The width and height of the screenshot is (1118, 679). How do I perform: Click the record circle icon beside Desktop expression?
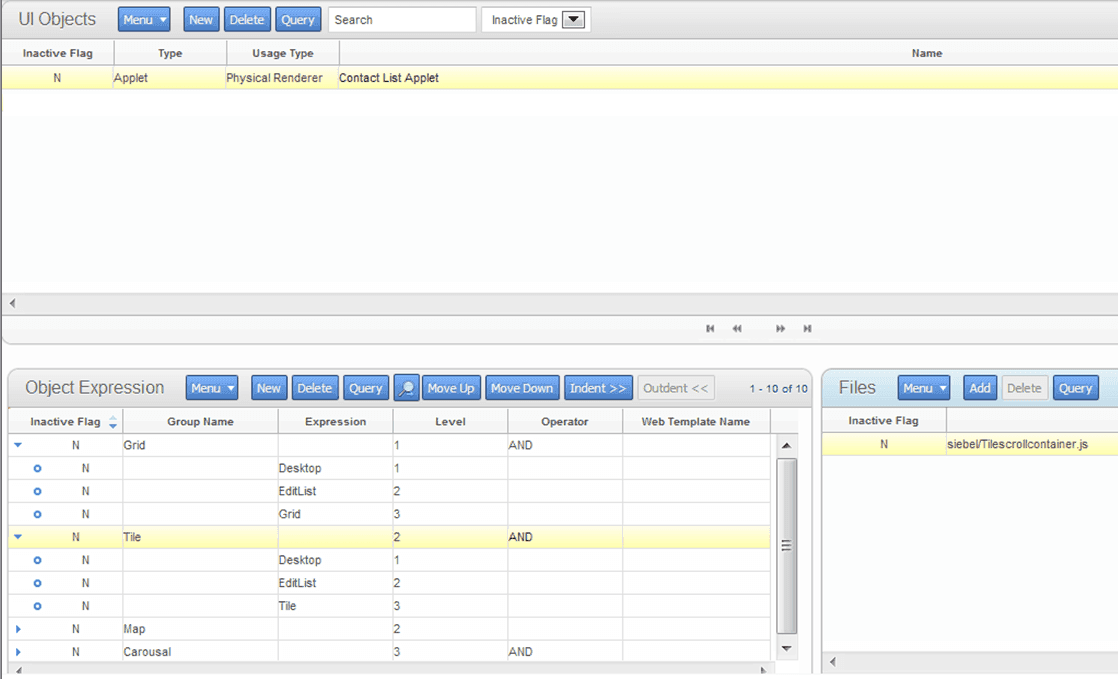(x=37, y=468)
